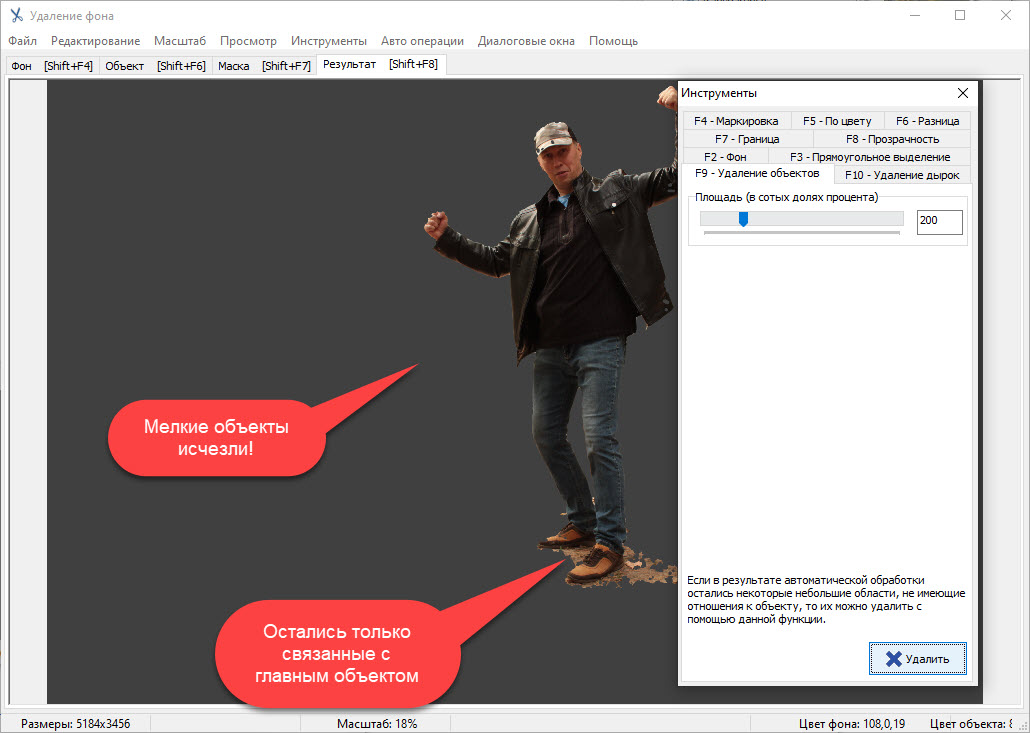Image resolution: width=1030 pixels, height=733 pixels.
Task: Click the area value field showing 200
Action: click(x=939, y=222)
